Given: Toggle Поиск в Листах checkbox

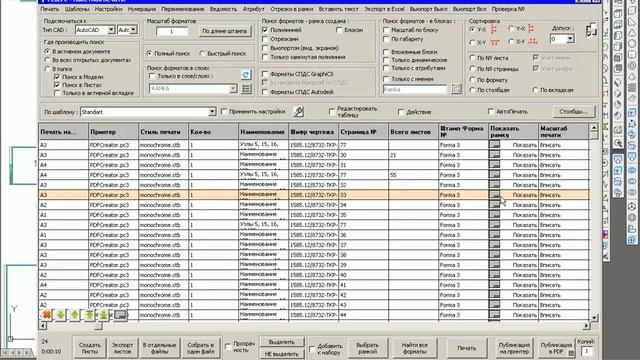Looking at the screenshot, I should click(57, 85).
